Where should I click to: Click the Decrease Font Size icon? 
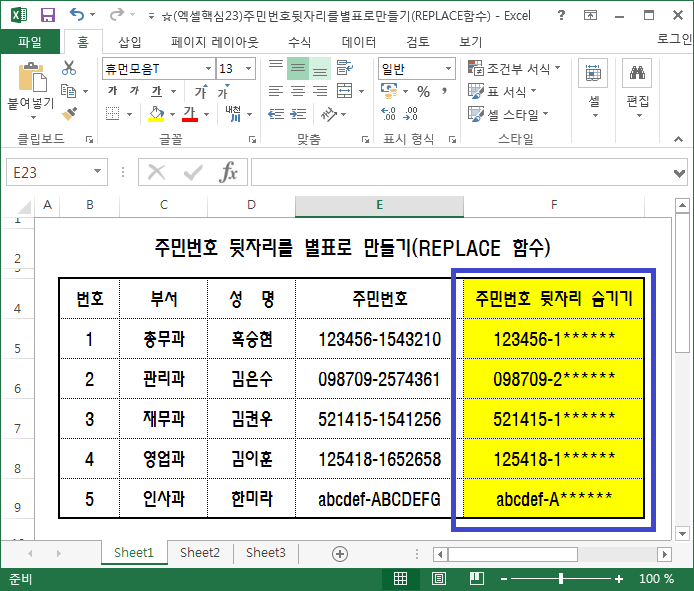point(223,91)
